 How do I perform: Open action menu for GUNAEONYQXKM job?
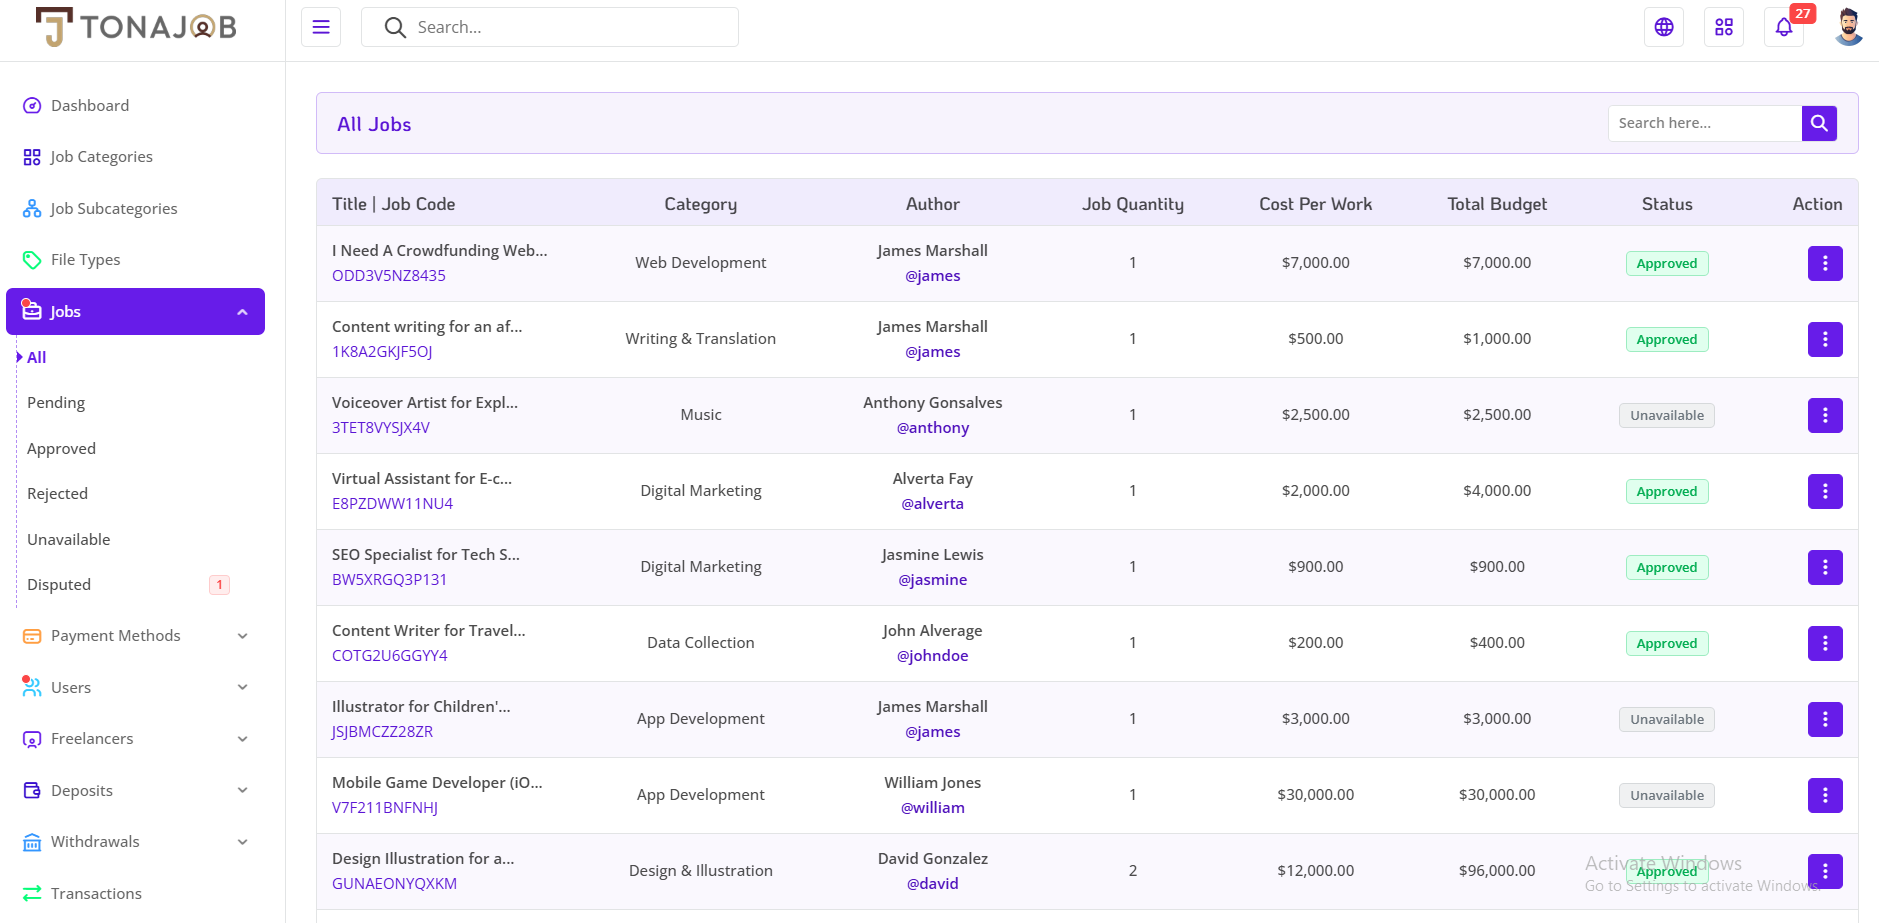click(1825, 871)
